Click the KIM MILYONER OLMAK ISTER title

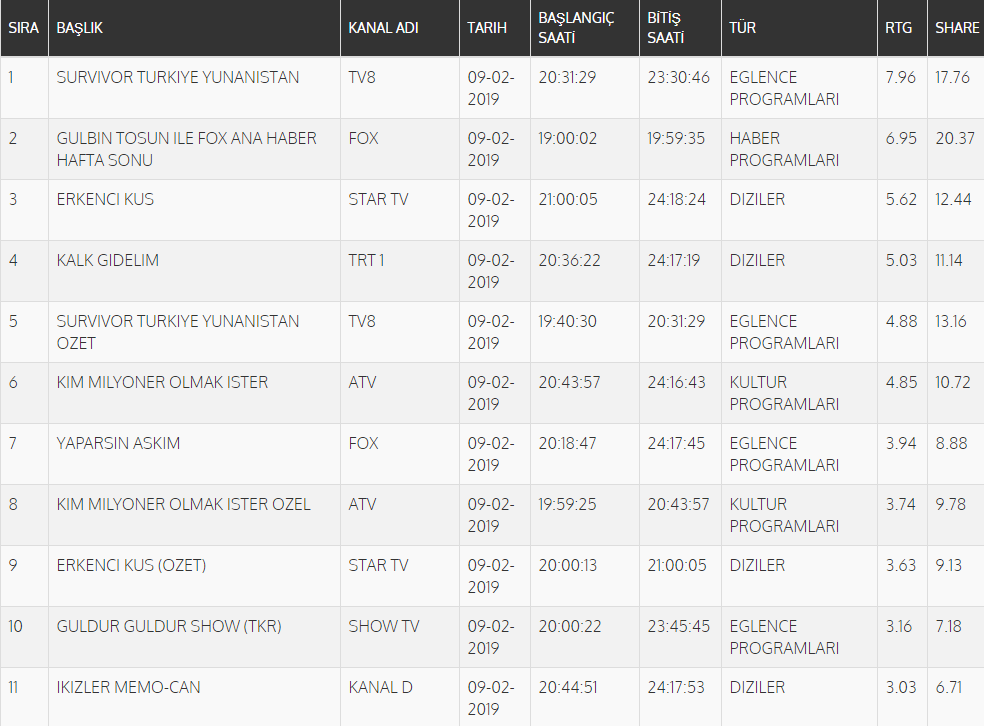pyautogui.click(x=162, y=382)
